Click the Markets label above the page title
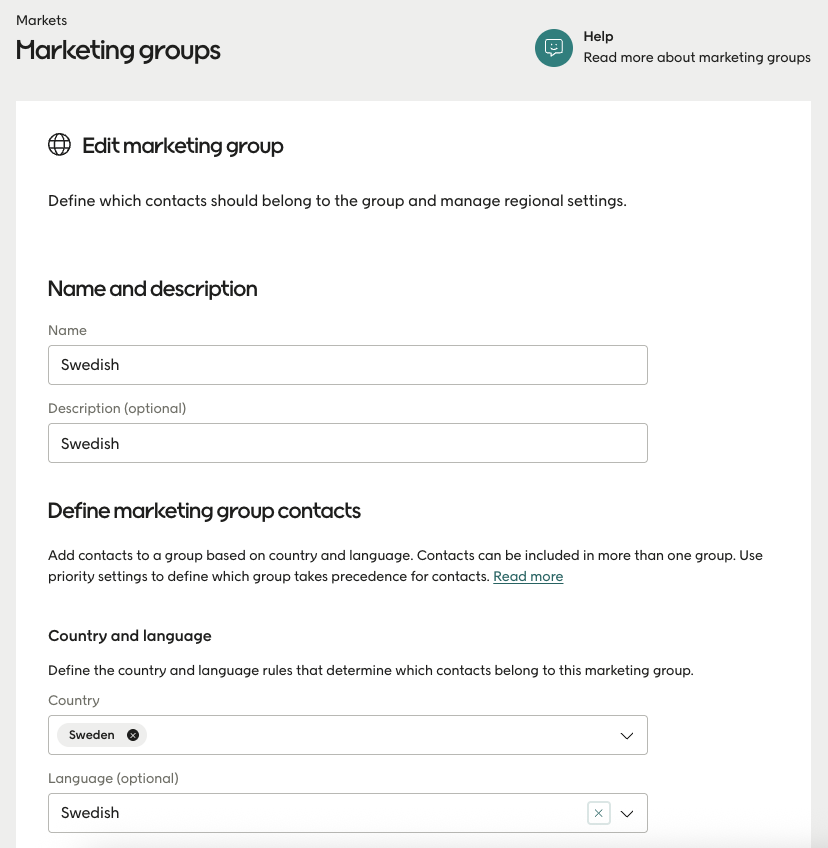 (x=41, y=20)
